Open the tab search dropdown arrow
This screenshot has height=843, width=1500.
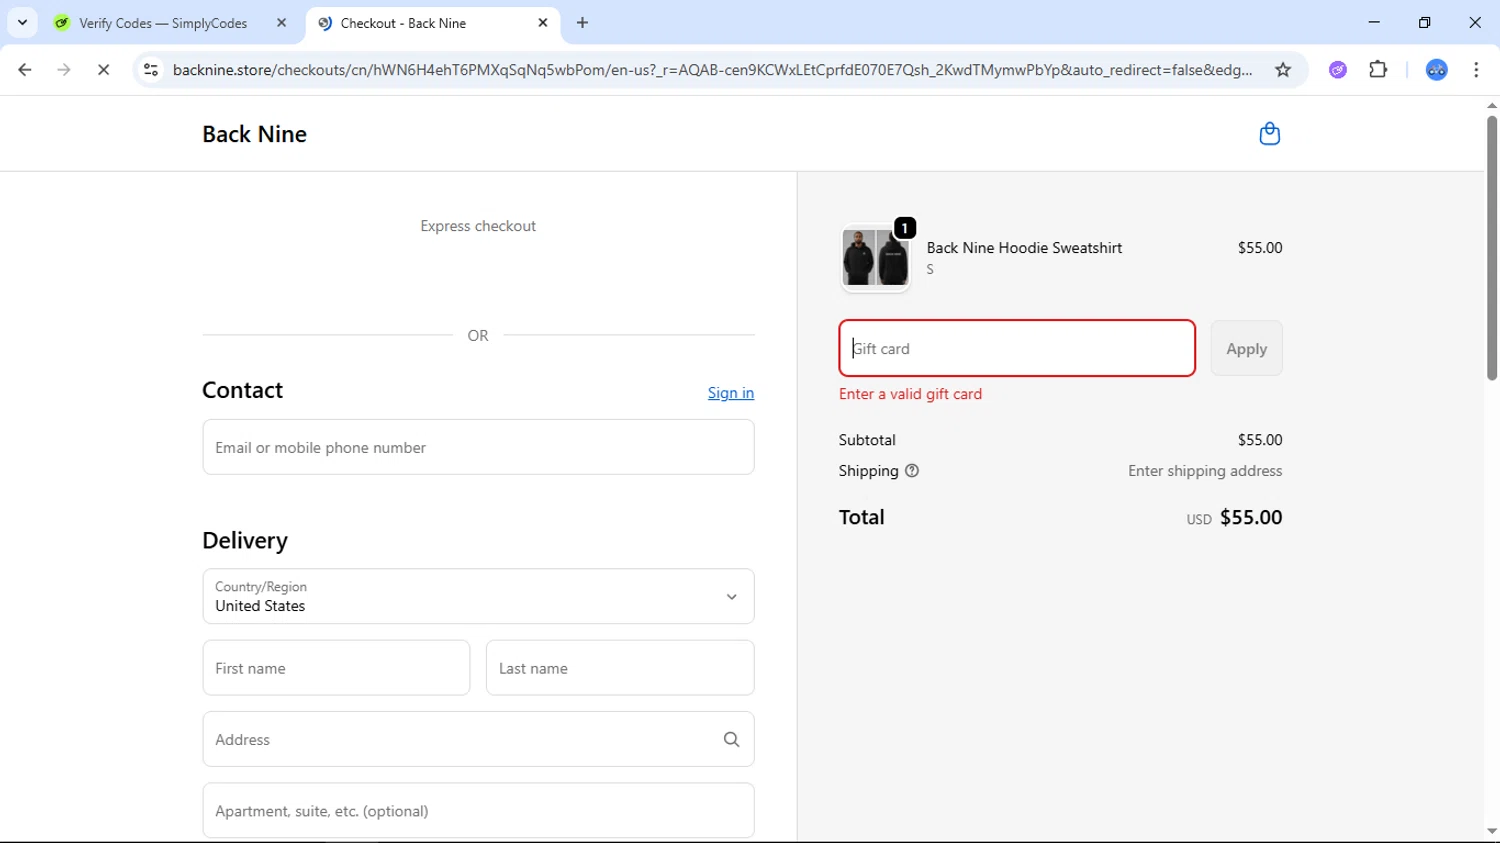click(22, 23)
